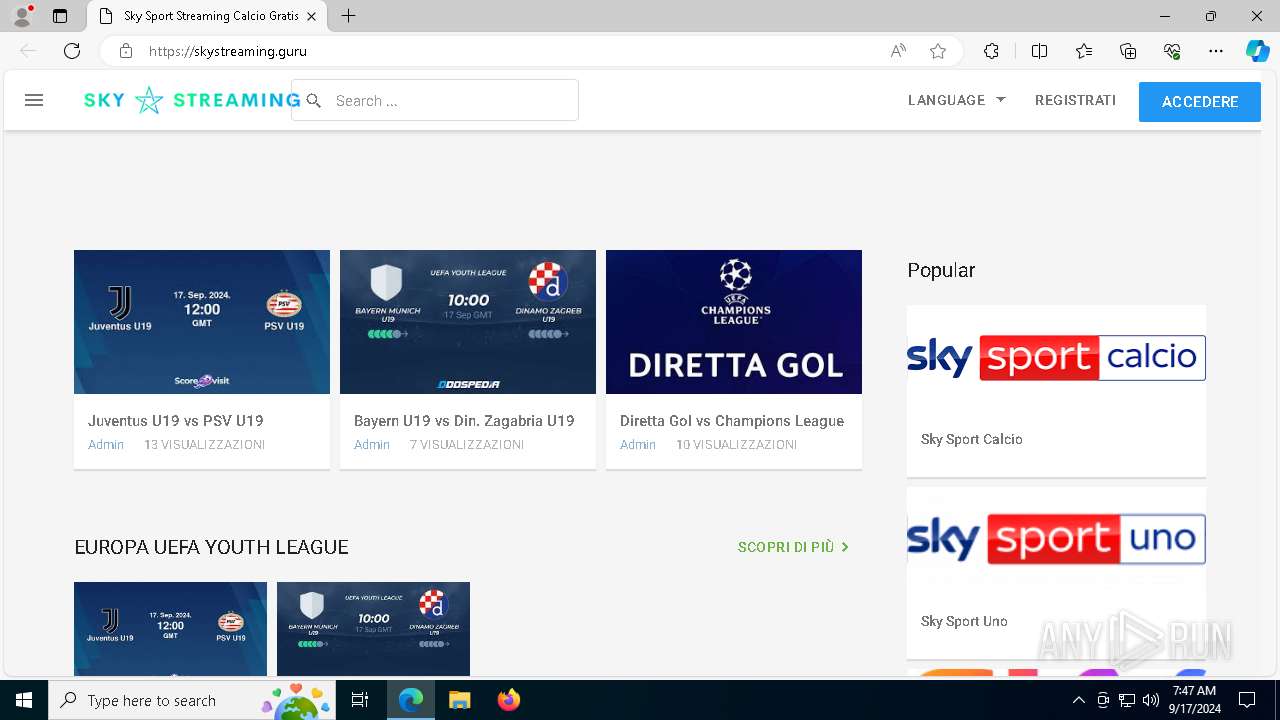
Task: Open the browser profile icon
Action: 22,16
